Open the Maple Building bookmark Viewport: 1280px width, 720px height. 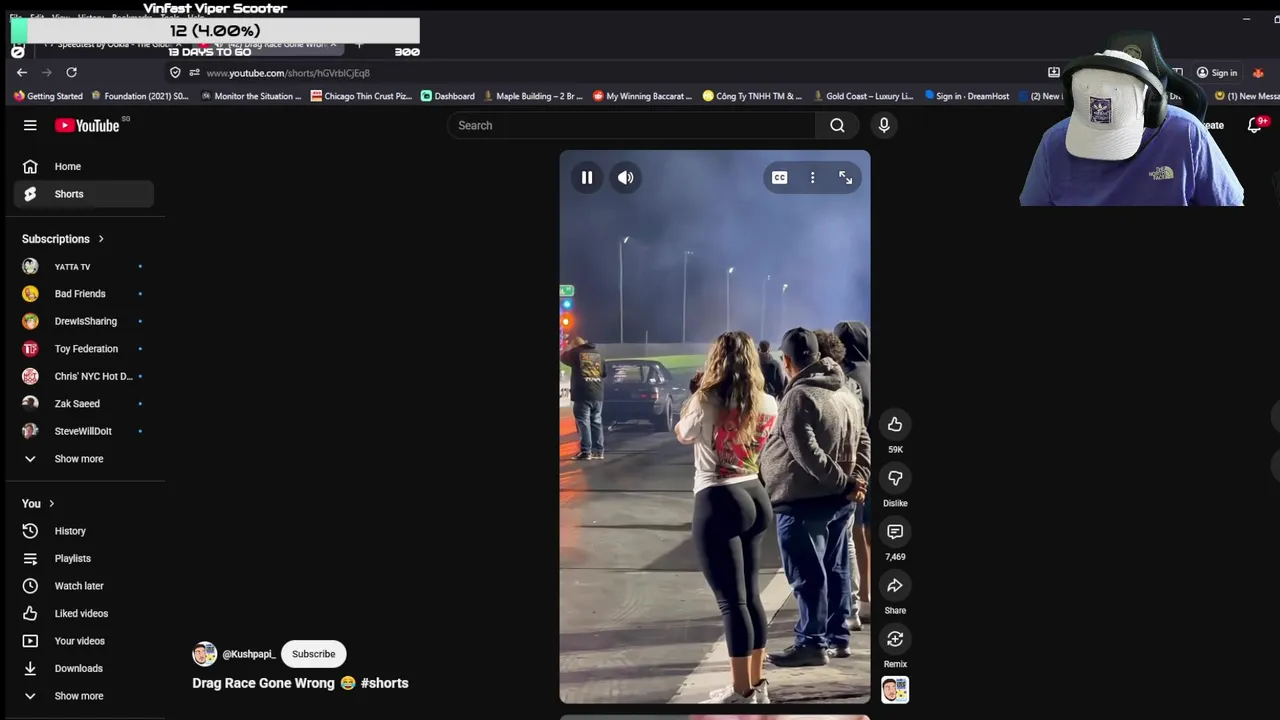(532, 96)
